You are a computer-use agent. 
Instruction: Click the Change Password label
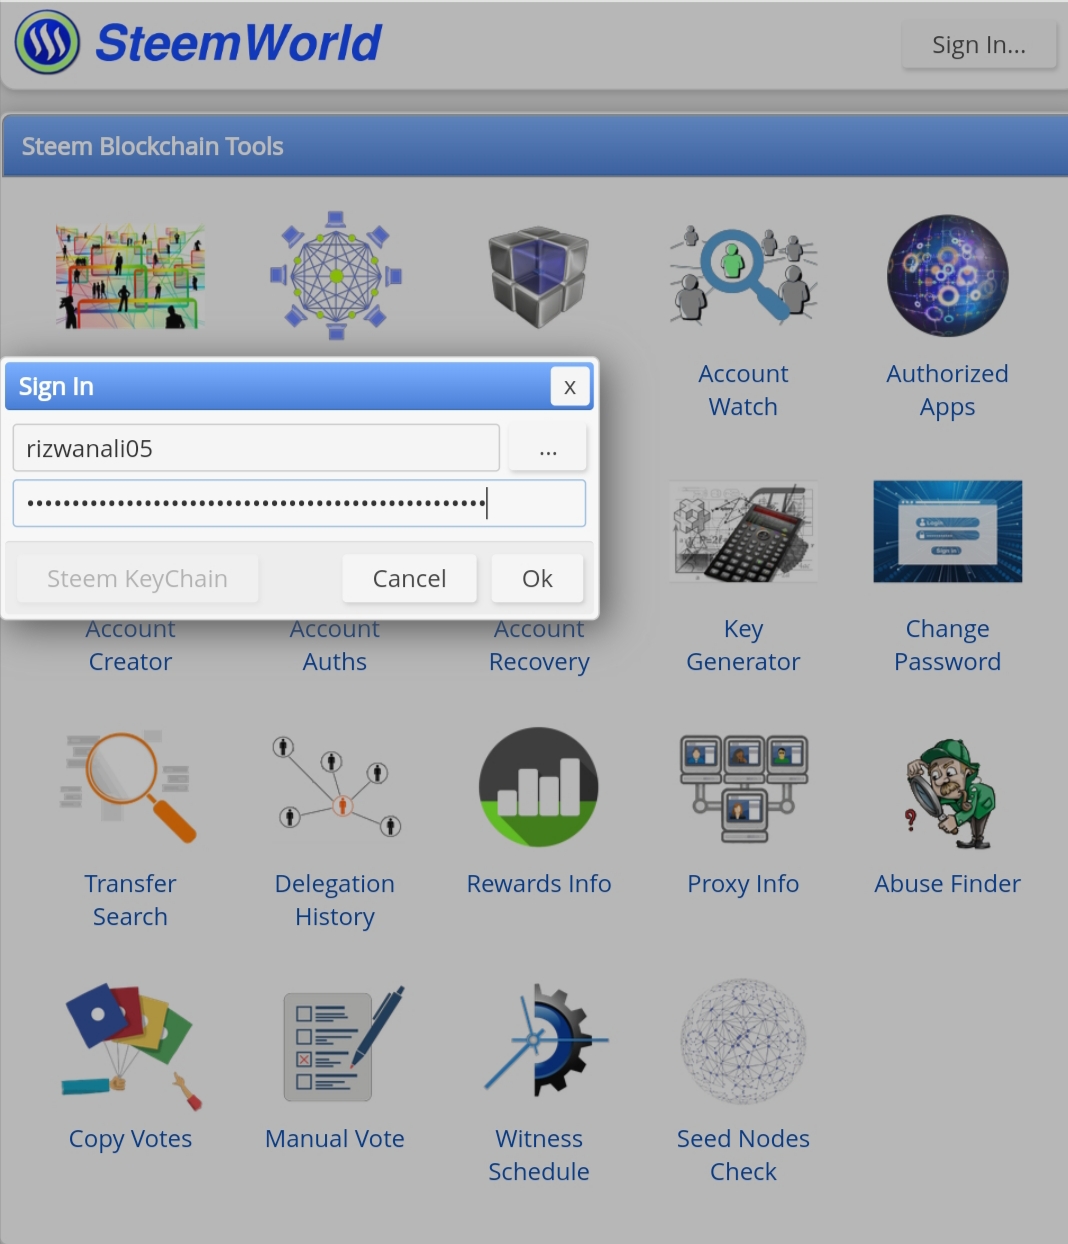pyautogui.click(x=947, y=645)
